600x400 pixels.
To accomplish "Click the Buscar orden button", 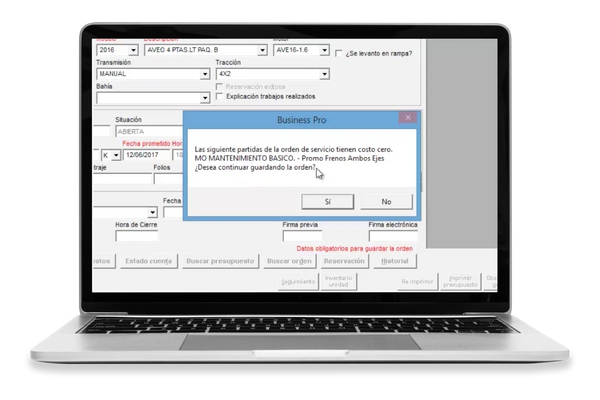I will pos(289,261).
